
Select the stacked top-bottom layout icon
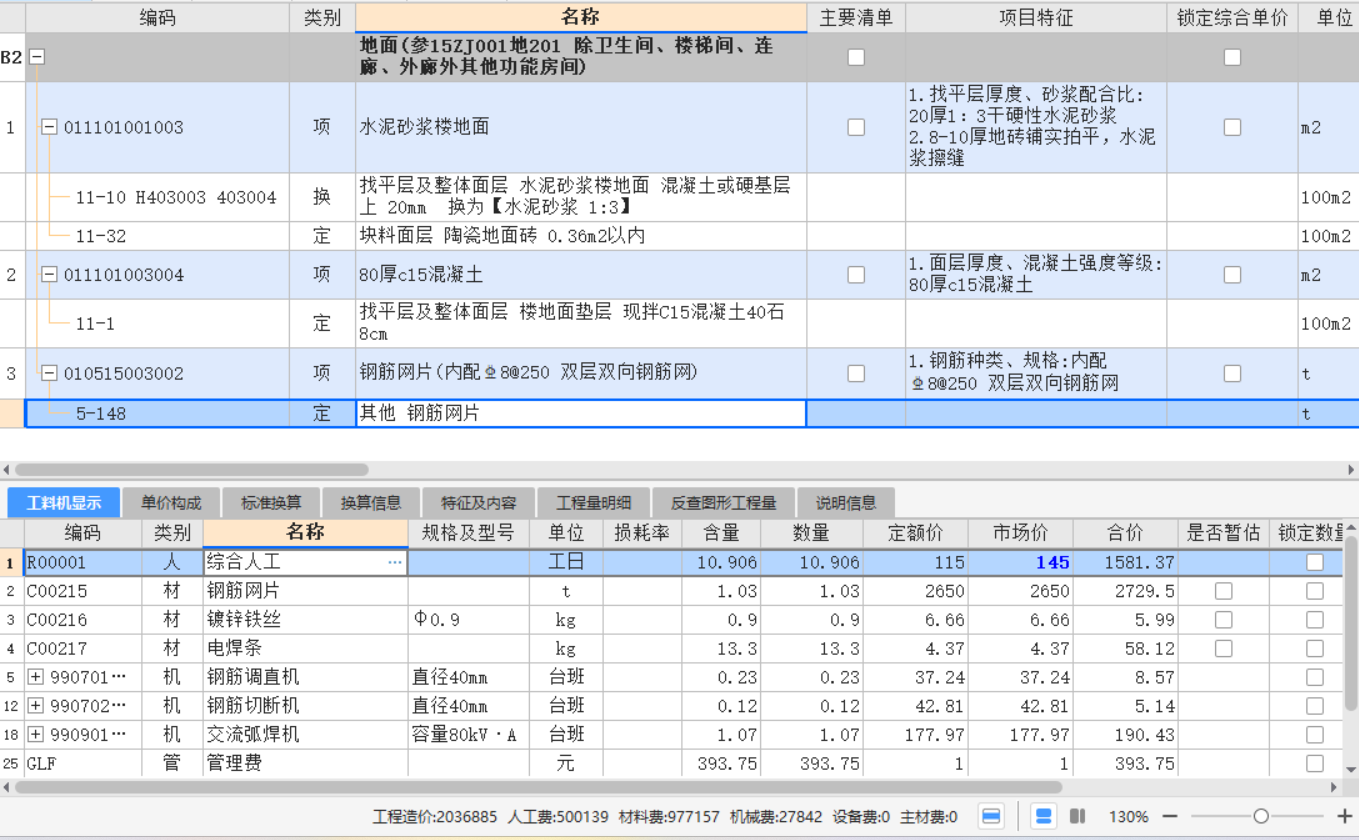(1043, 816)
